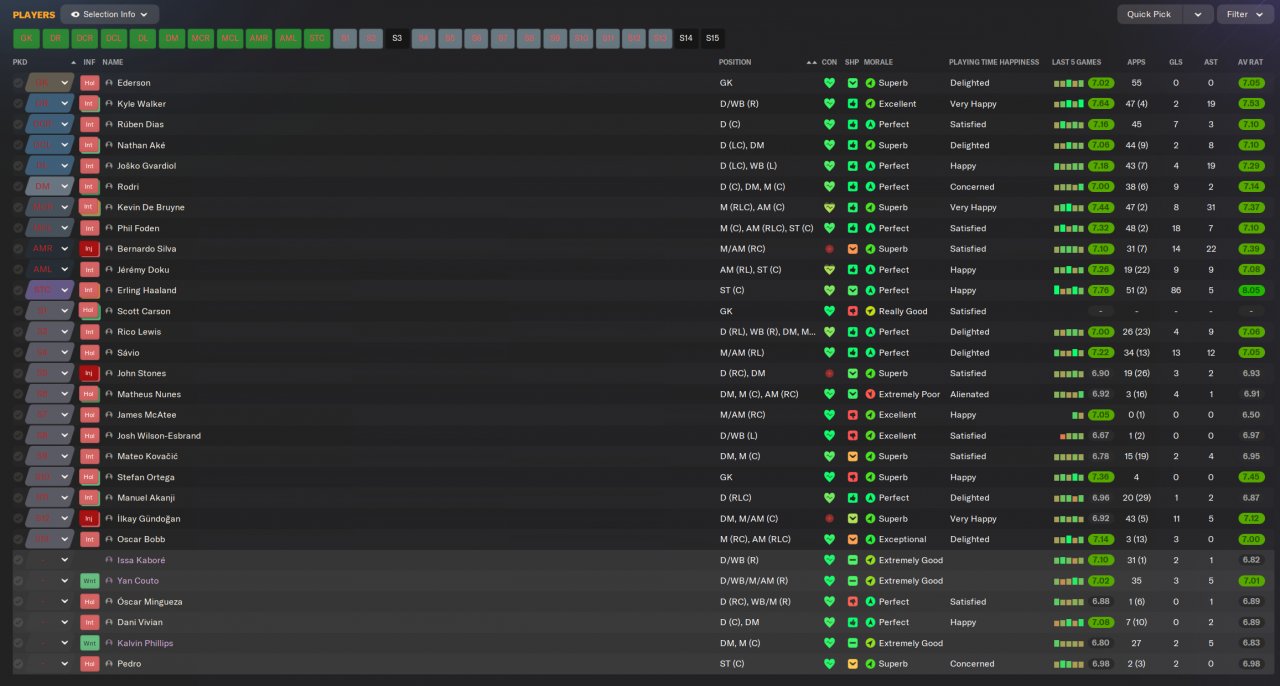Viewport: 1280px width, 686px height.
Task: Click the red sharpness icon for Scott Carson
Action: point(853,311)
